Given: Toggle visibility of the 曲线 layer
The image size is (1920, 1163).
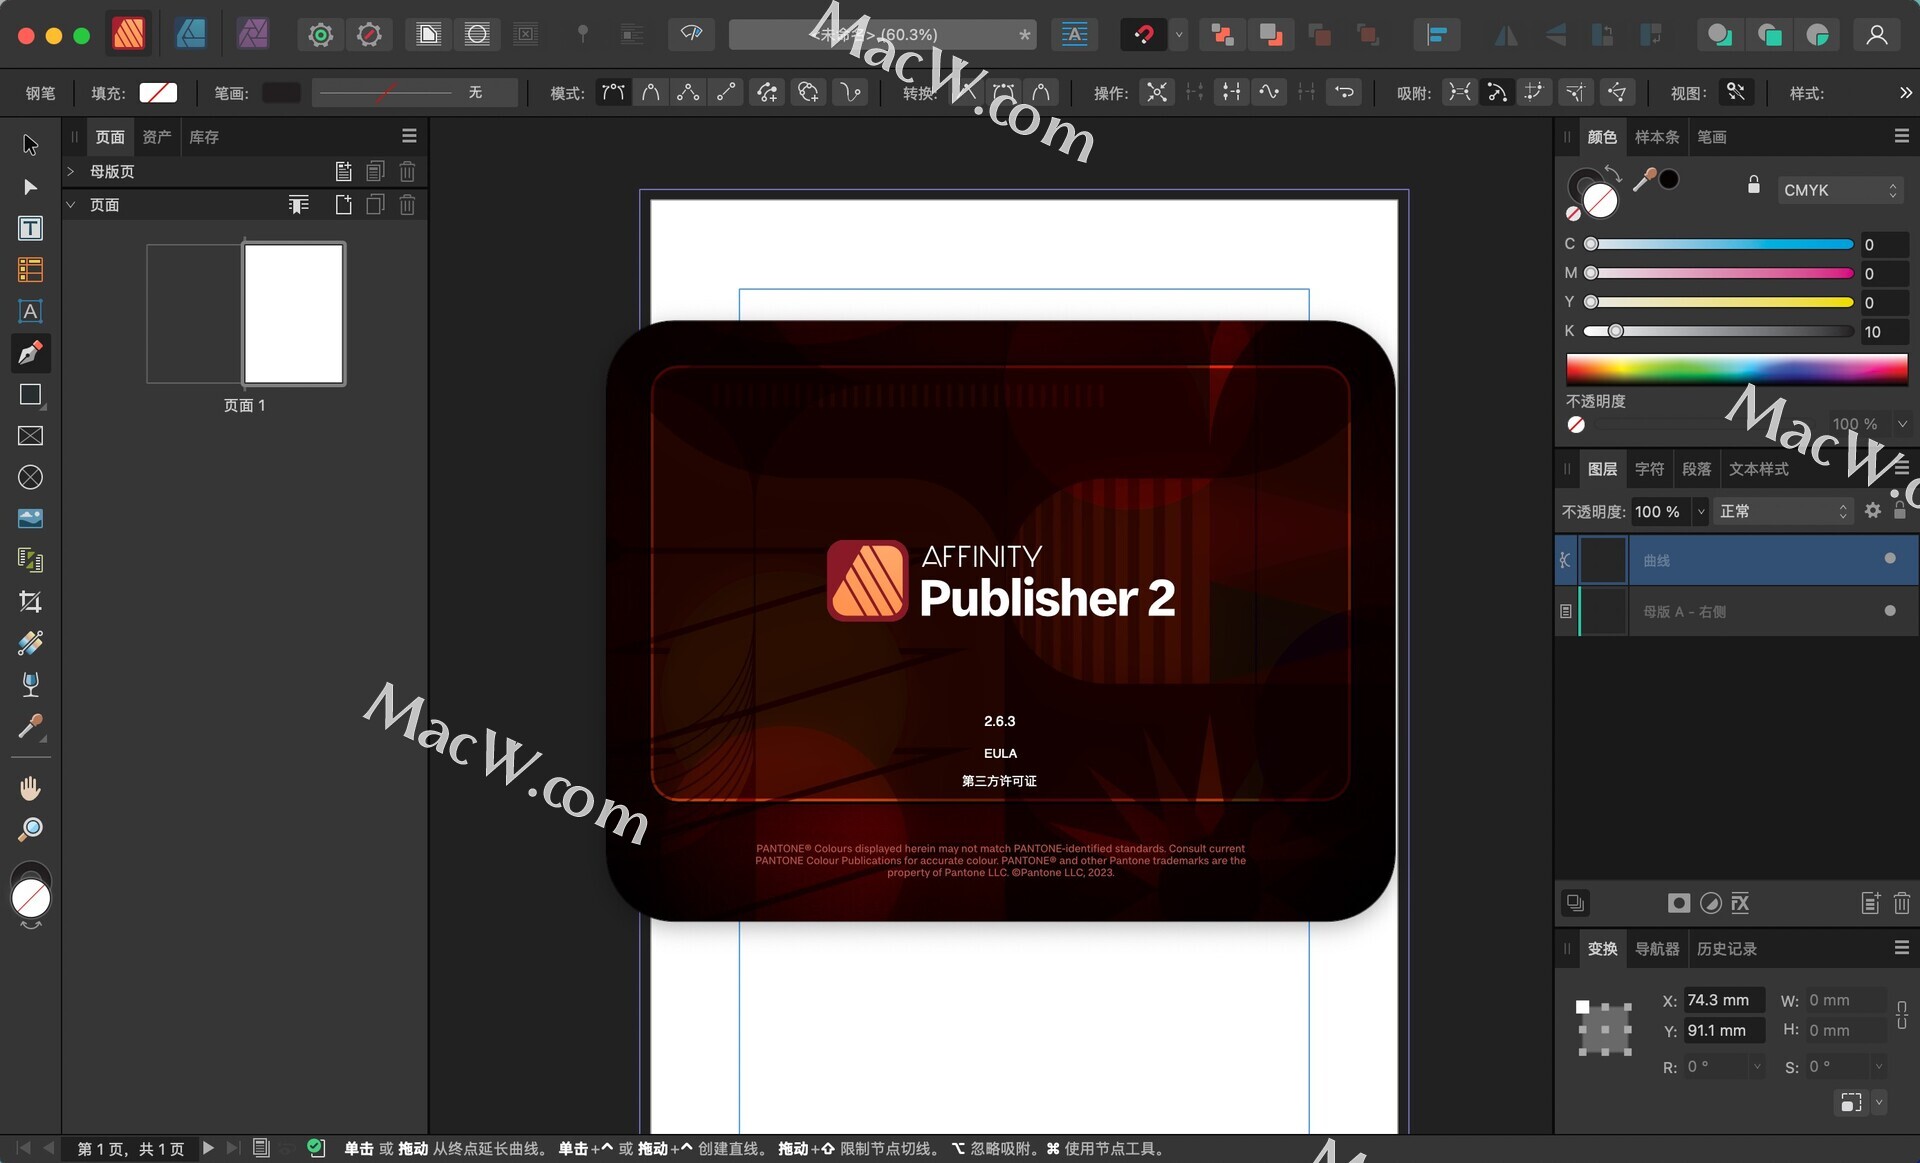Looking at the screenshot, I should click(x=1890, y=559).
